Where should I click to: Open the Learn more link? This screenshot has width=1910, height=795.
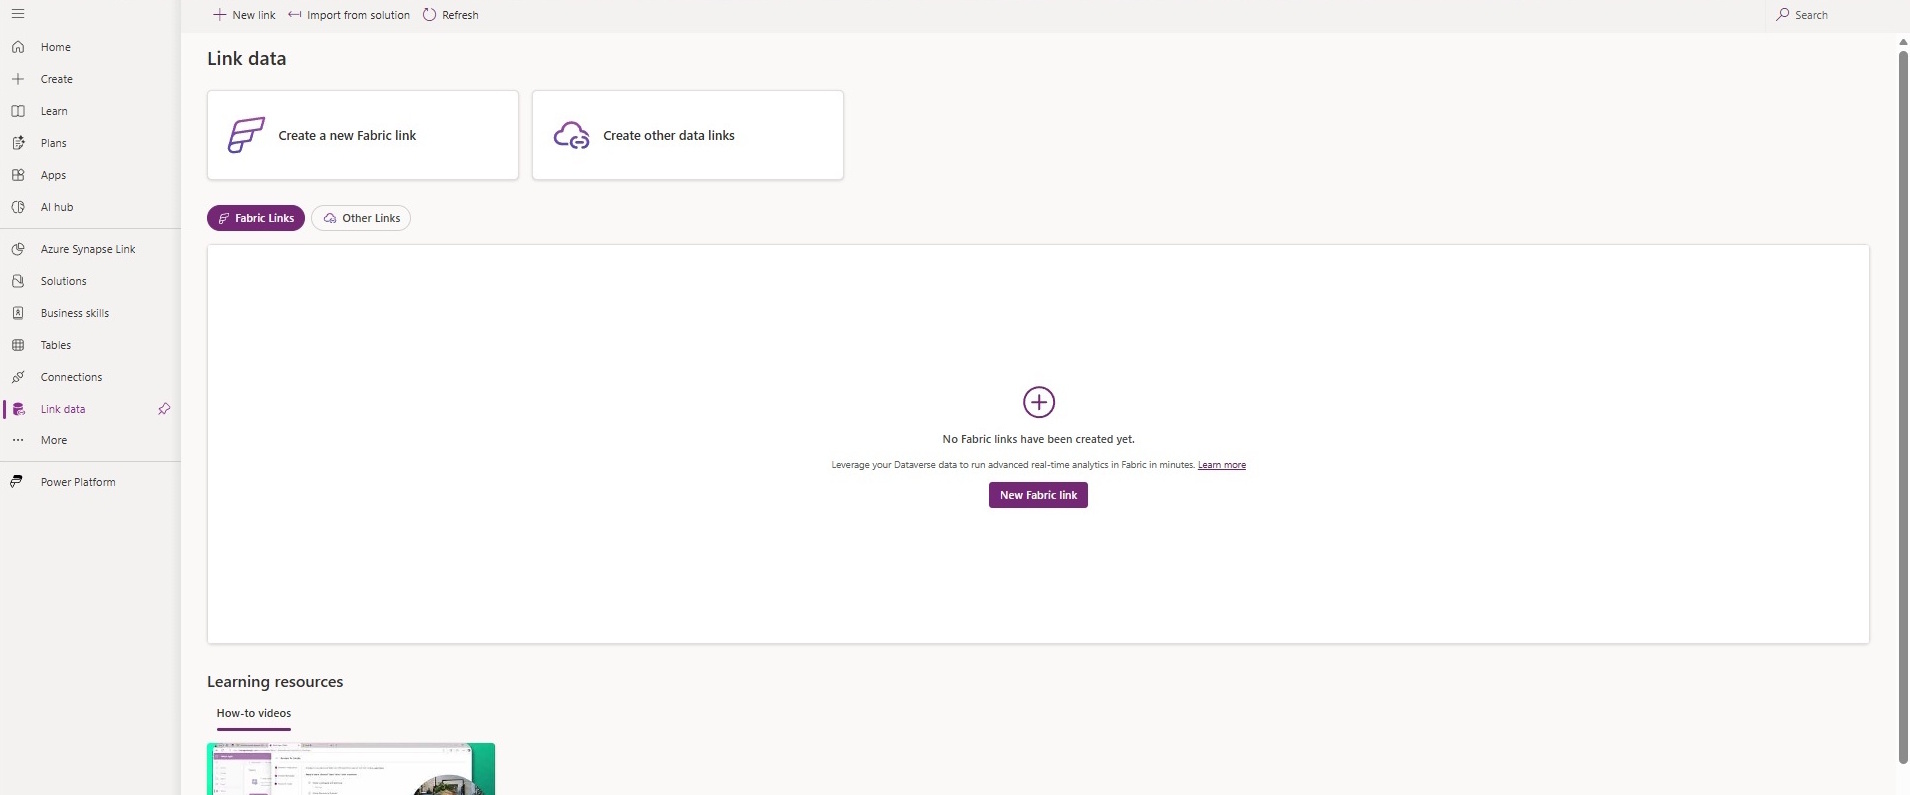[1222, 465]
